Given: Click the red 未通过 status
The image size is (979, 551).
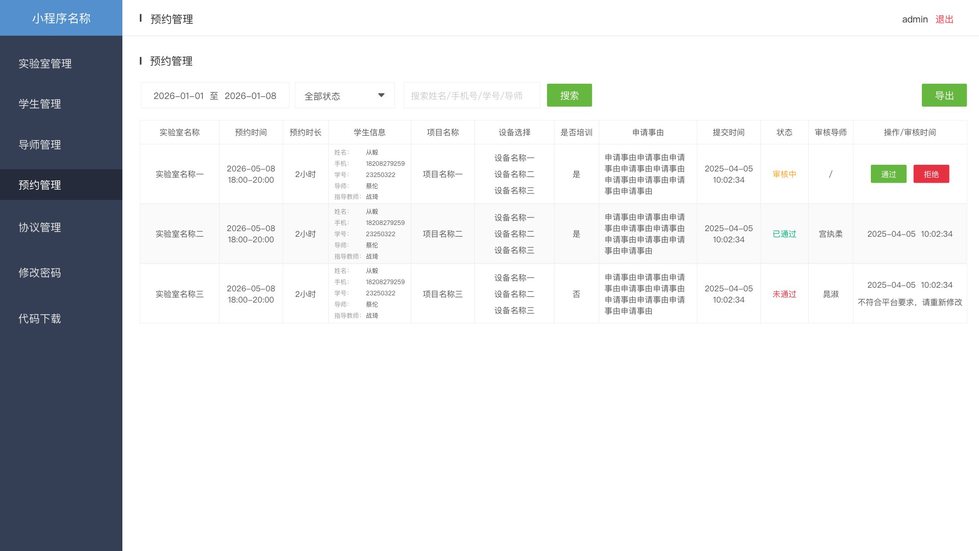Looking at the screenshot, I should [x=784, y=294].
